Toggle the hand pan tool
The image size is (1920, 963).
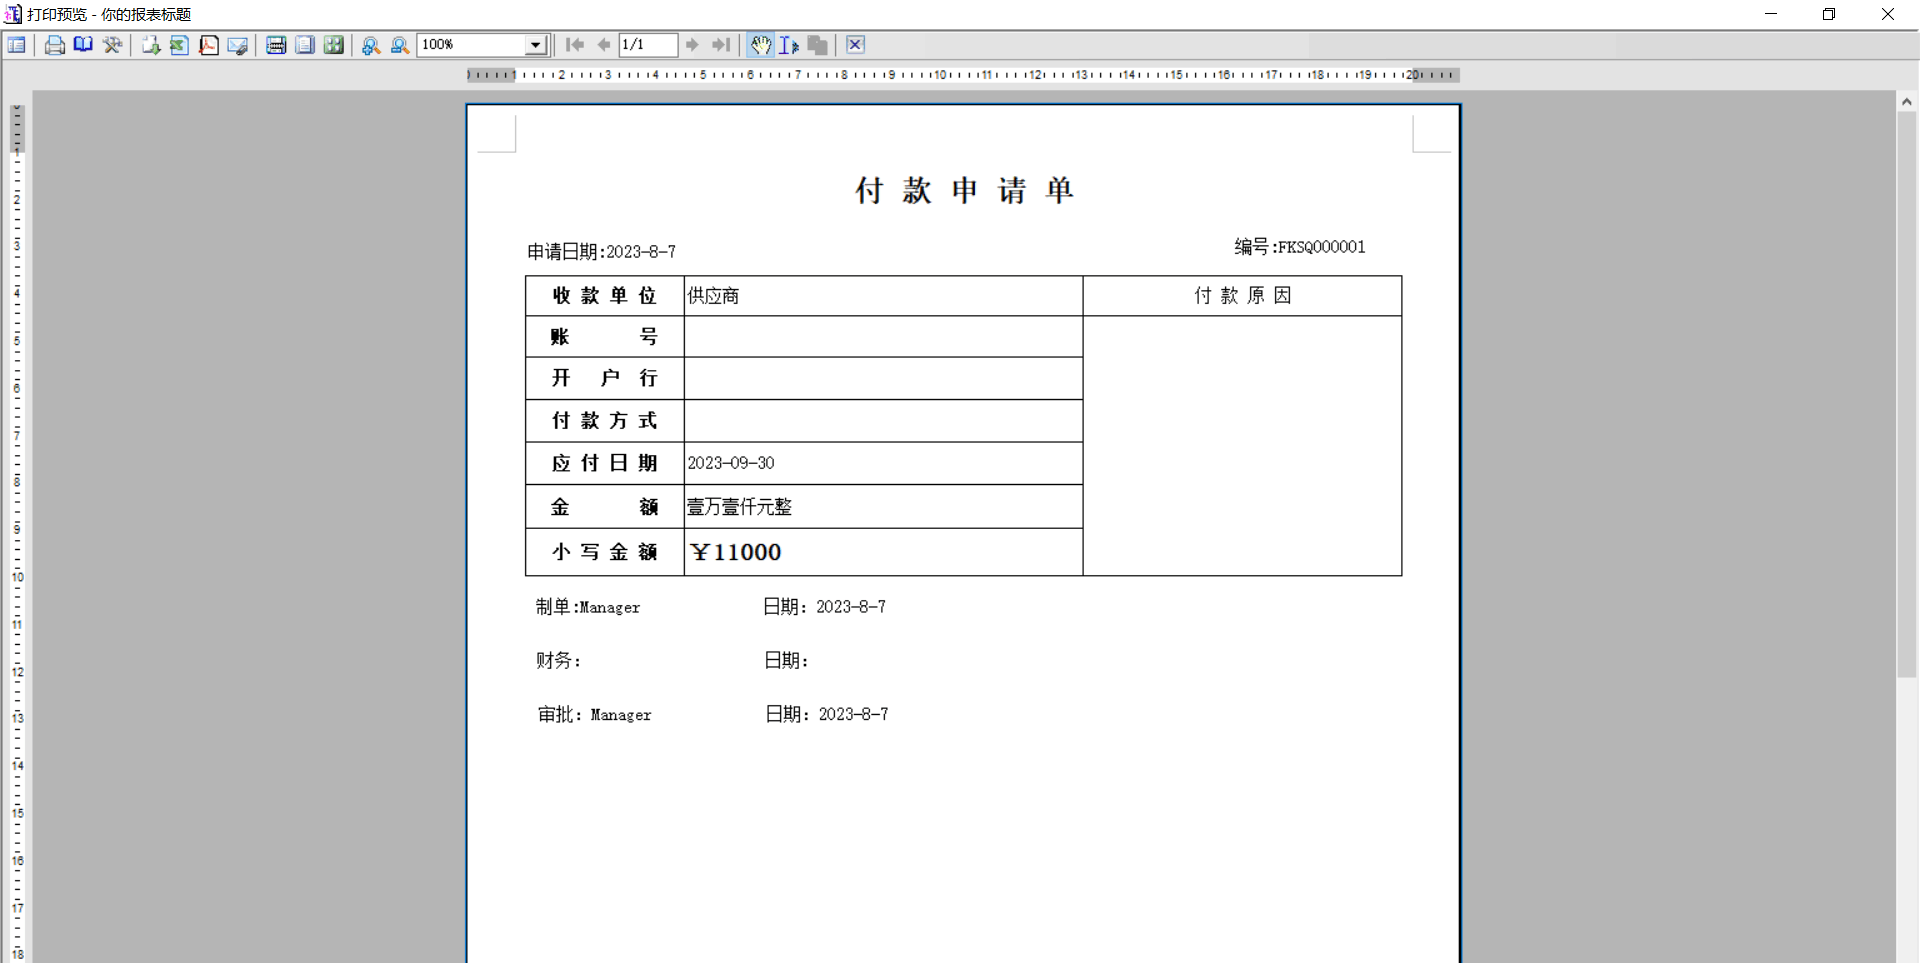761,45
